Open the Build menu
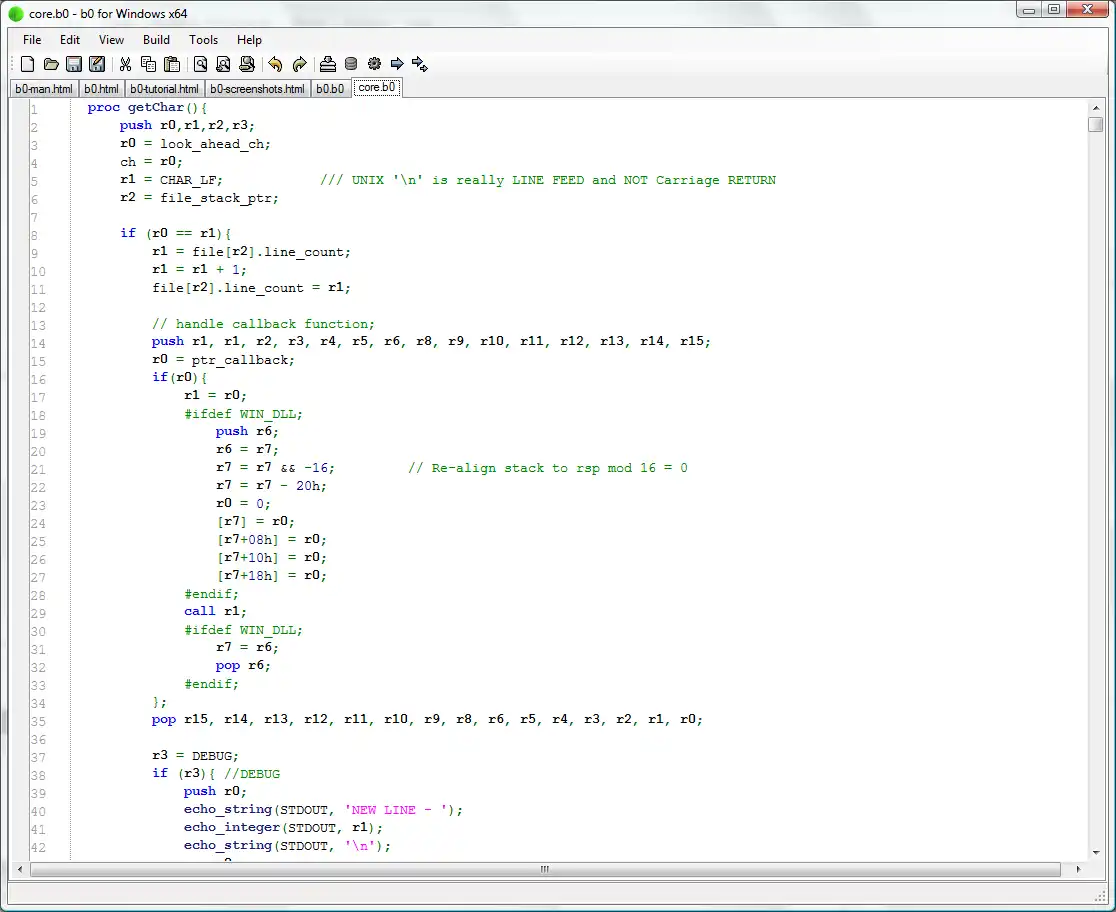 point(156,40)
